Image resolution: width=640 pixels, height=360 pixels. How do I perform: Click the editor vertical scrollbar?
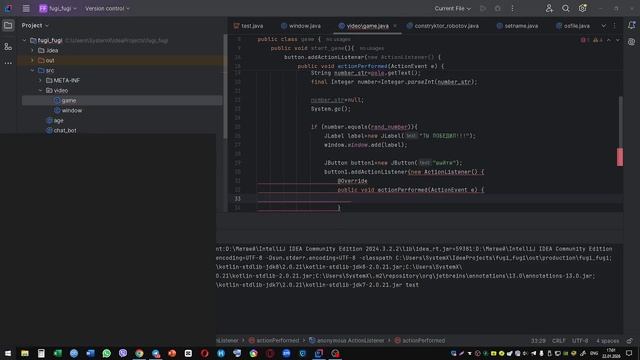click(x=621, y=122)
